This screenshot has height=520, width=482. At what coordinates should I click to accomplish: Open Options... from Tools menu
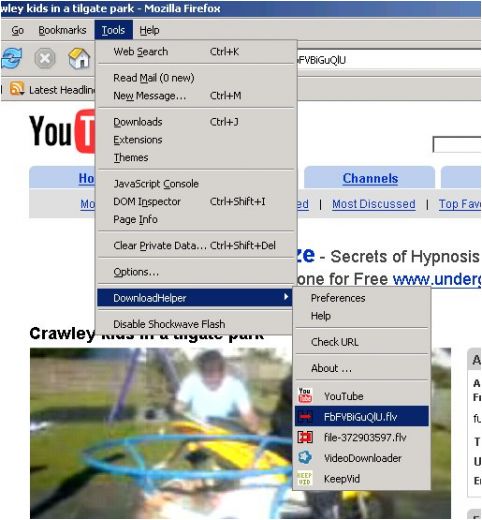pos(196,272)
